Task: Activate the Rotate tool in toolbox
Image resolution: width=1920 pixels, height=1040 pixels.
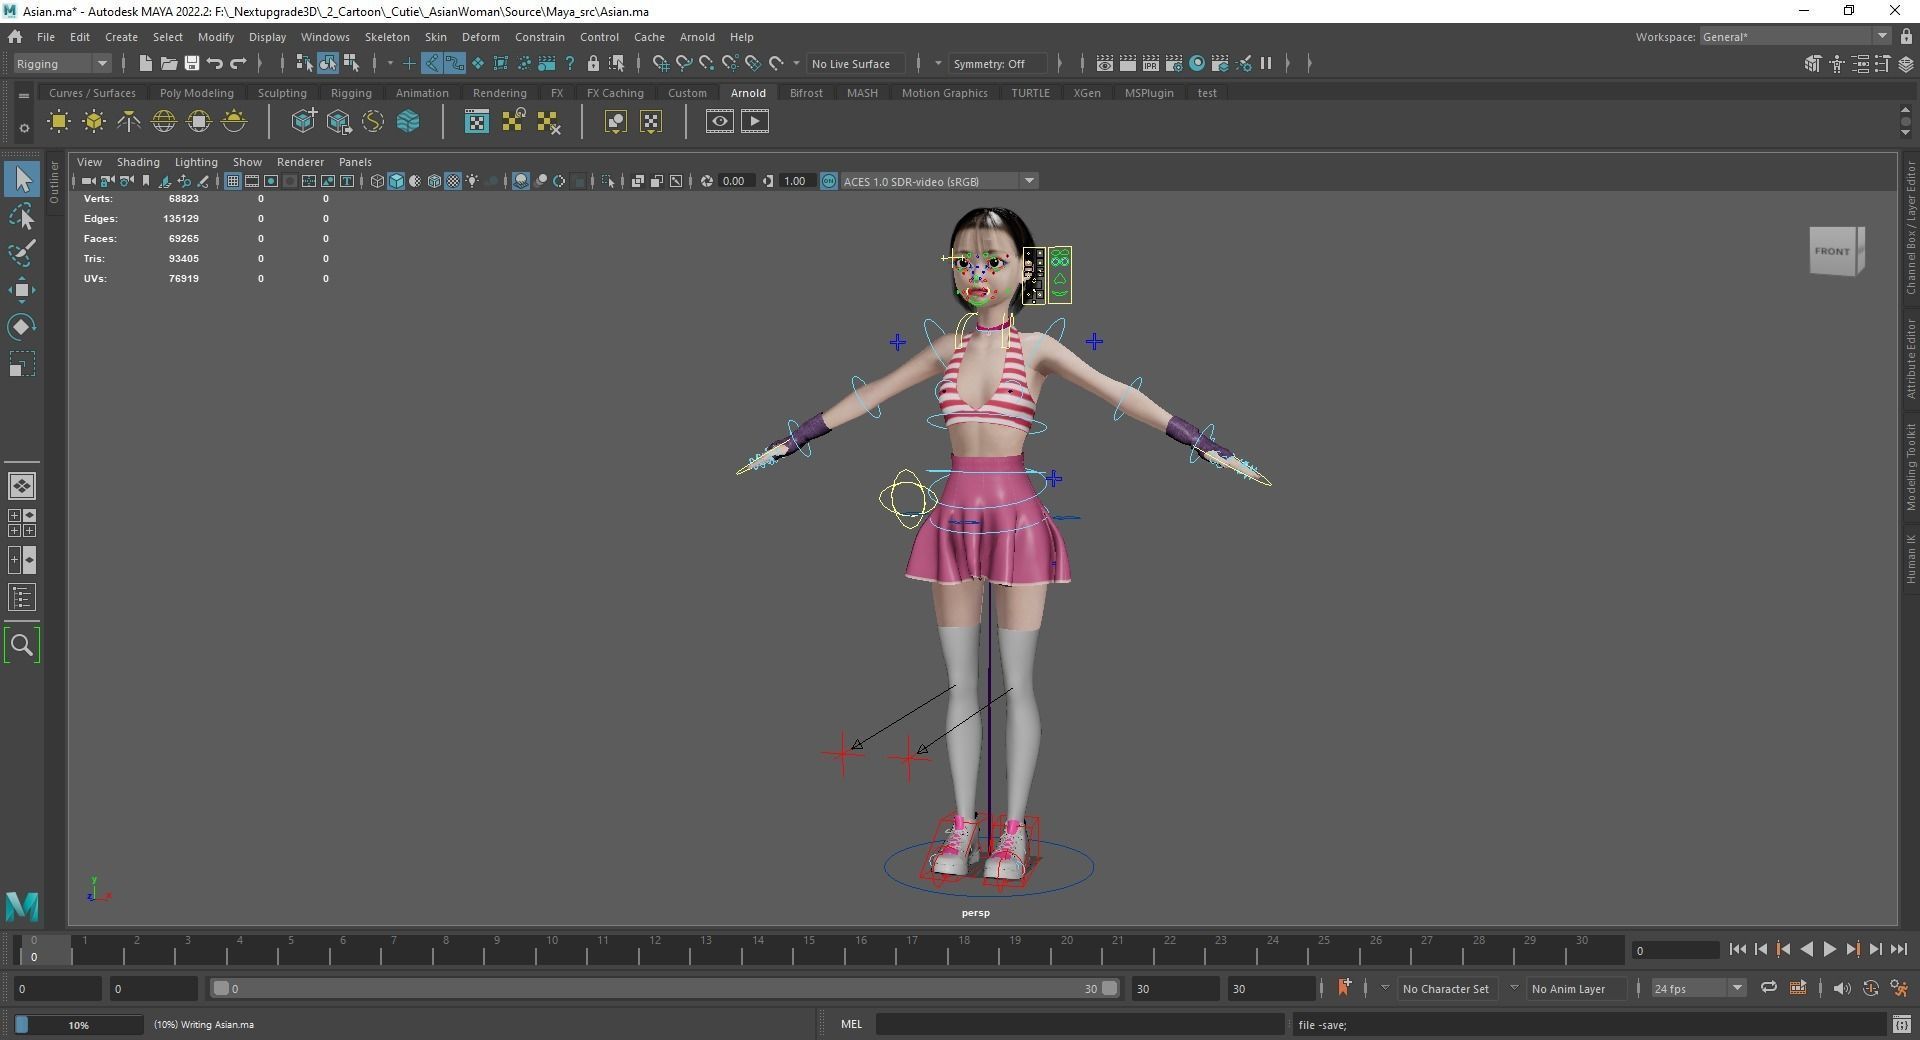Action: tap(22, 327)
